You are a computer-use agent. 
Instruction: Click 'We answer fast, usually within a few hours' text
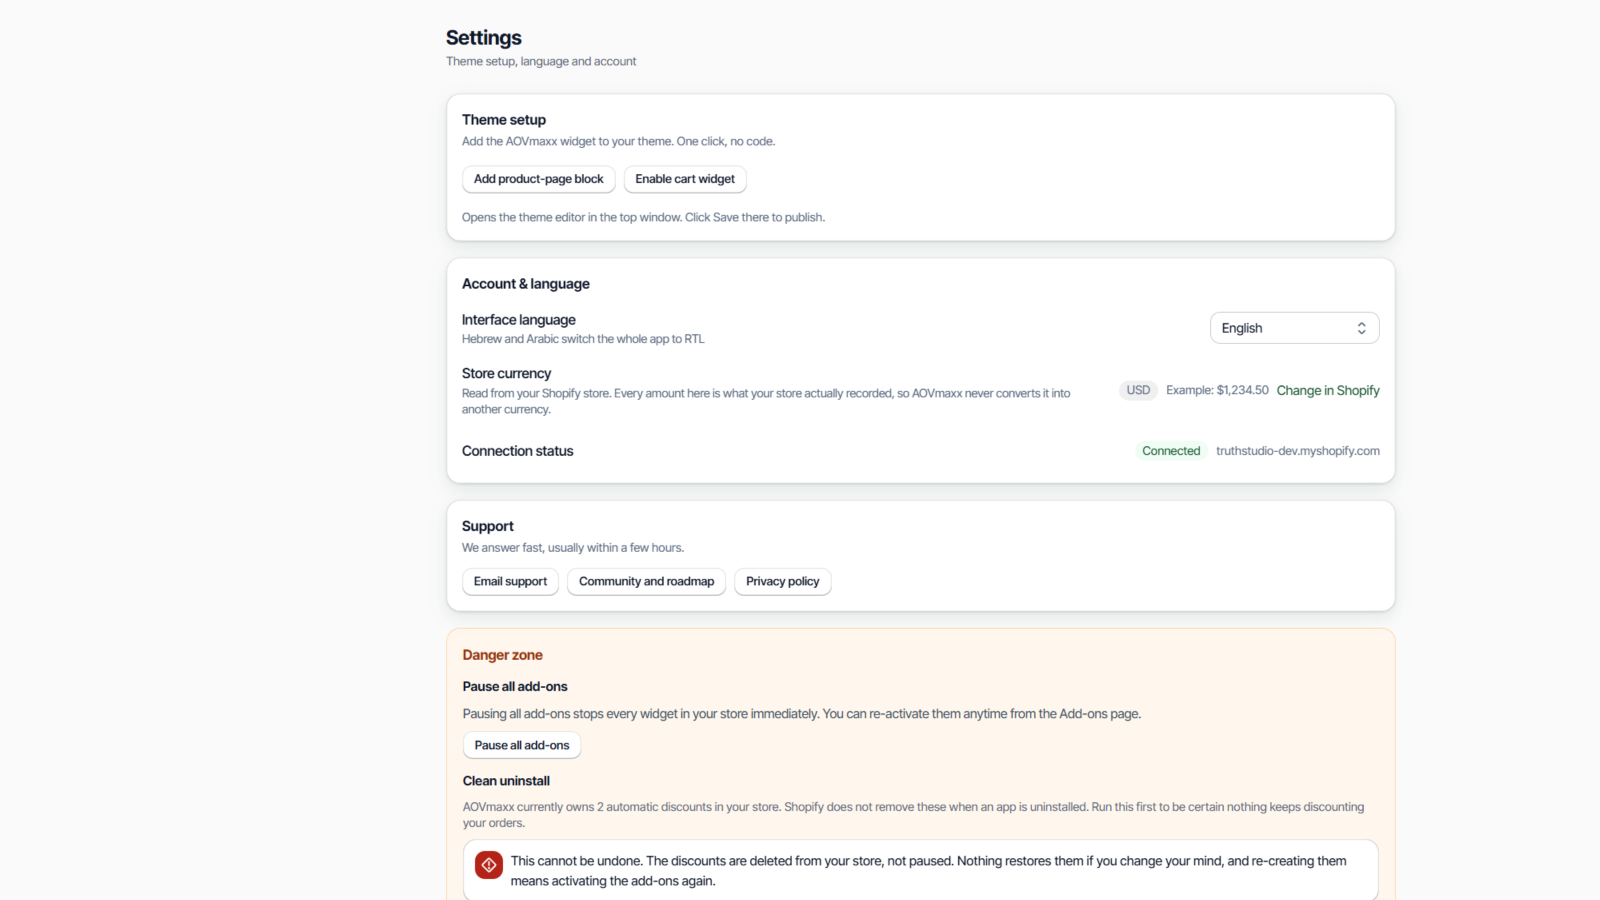pyautogui.click(x=573, y=548)
